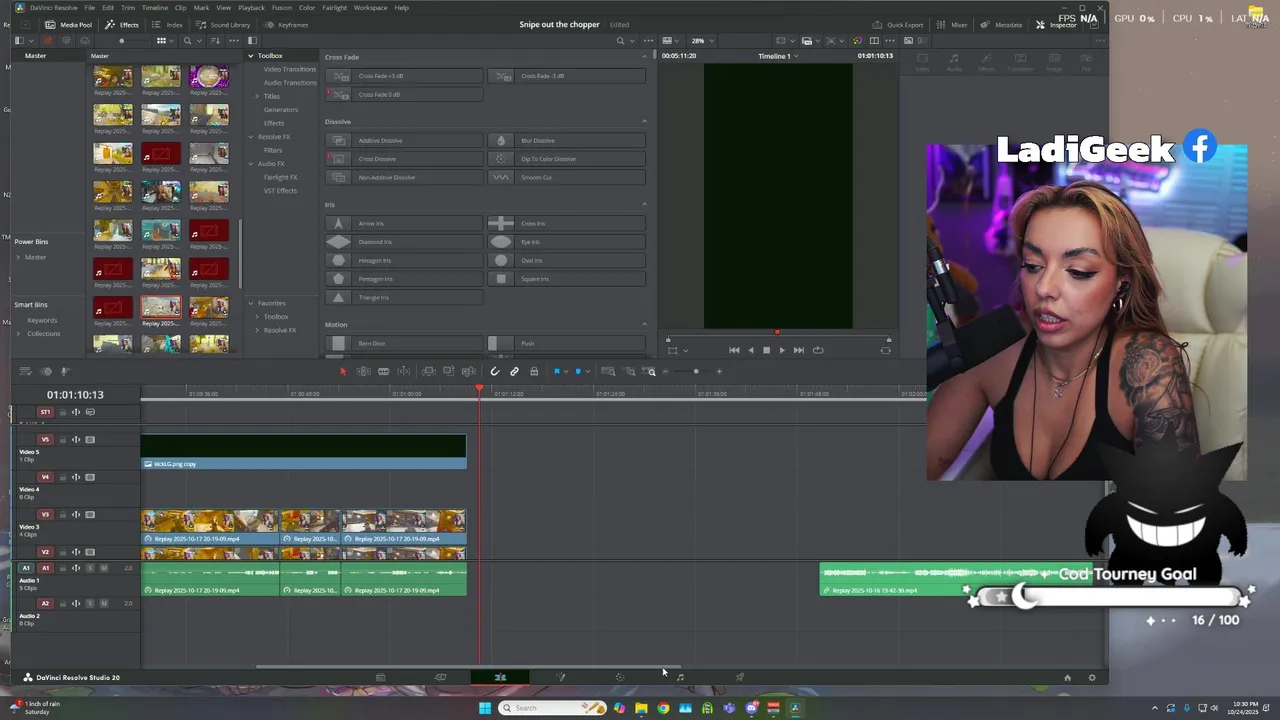
Task: Solo the Audio 1 track
Action: [x=90, y=568]
